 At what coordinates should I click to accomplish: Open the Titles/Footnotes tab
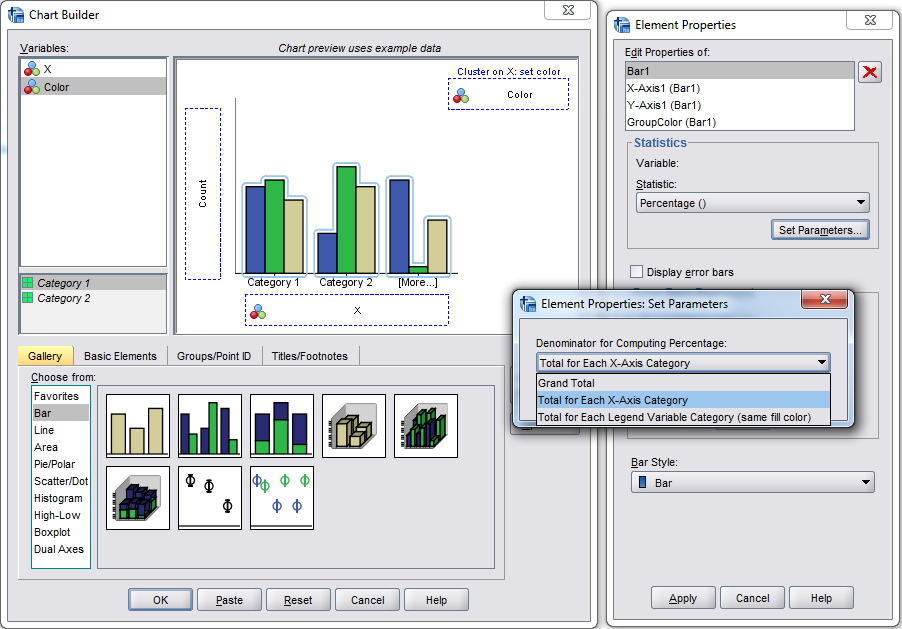tap(310, 356)
